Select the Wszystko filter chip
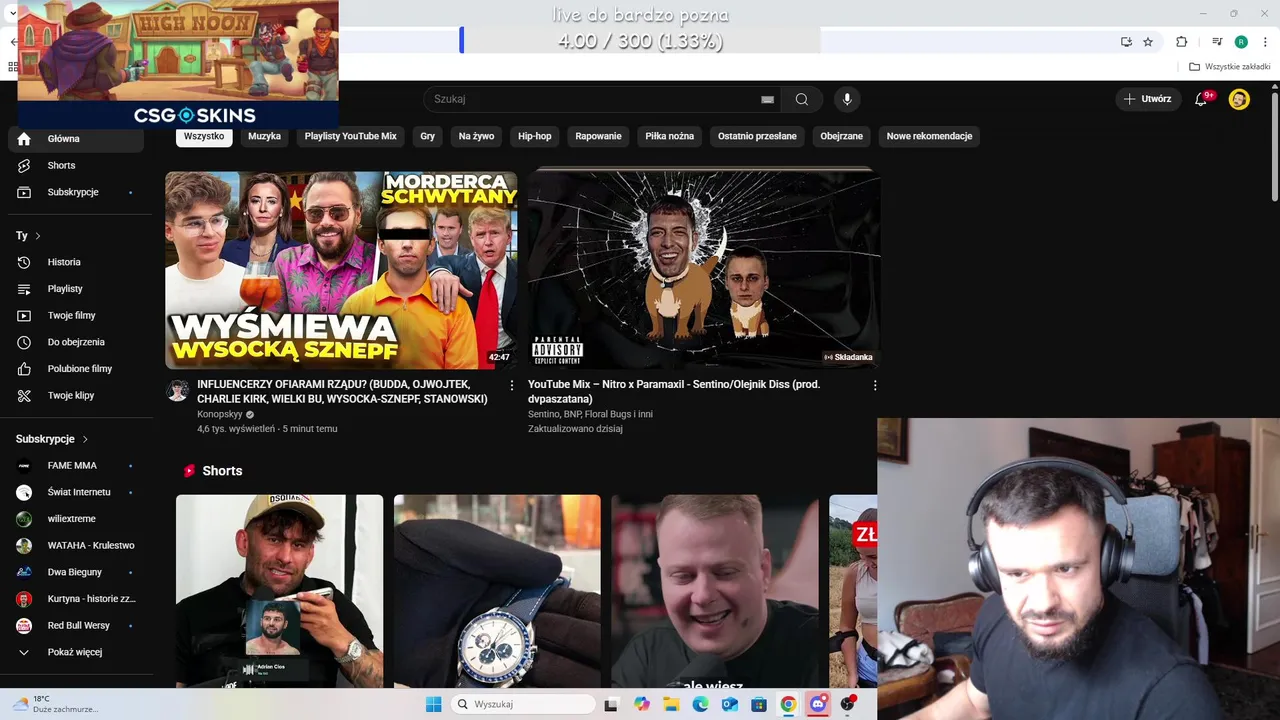The width and height of the screenshot is (1280, 720). (x=204, y=136)
